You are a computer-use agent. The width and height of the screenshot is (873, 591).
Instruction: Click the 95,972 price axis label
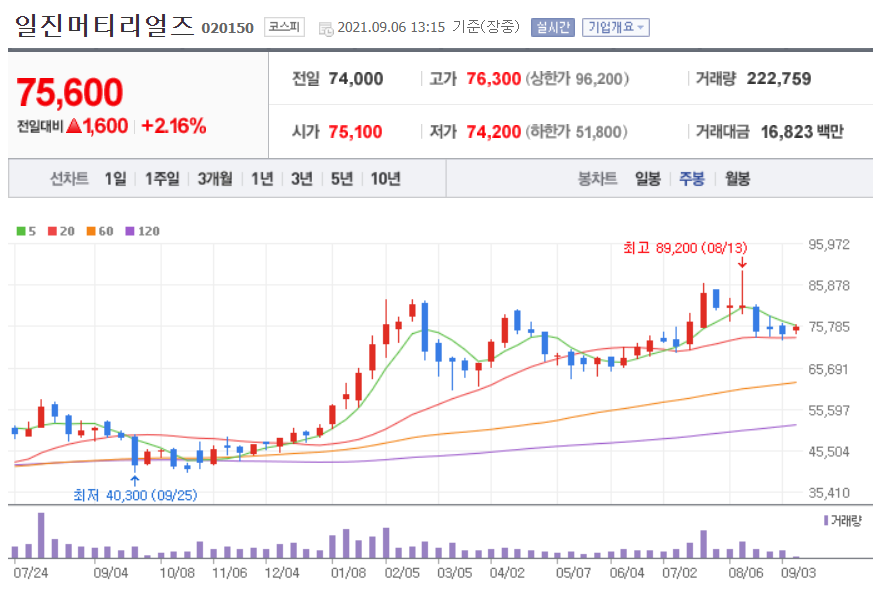(x=829, y=245)
